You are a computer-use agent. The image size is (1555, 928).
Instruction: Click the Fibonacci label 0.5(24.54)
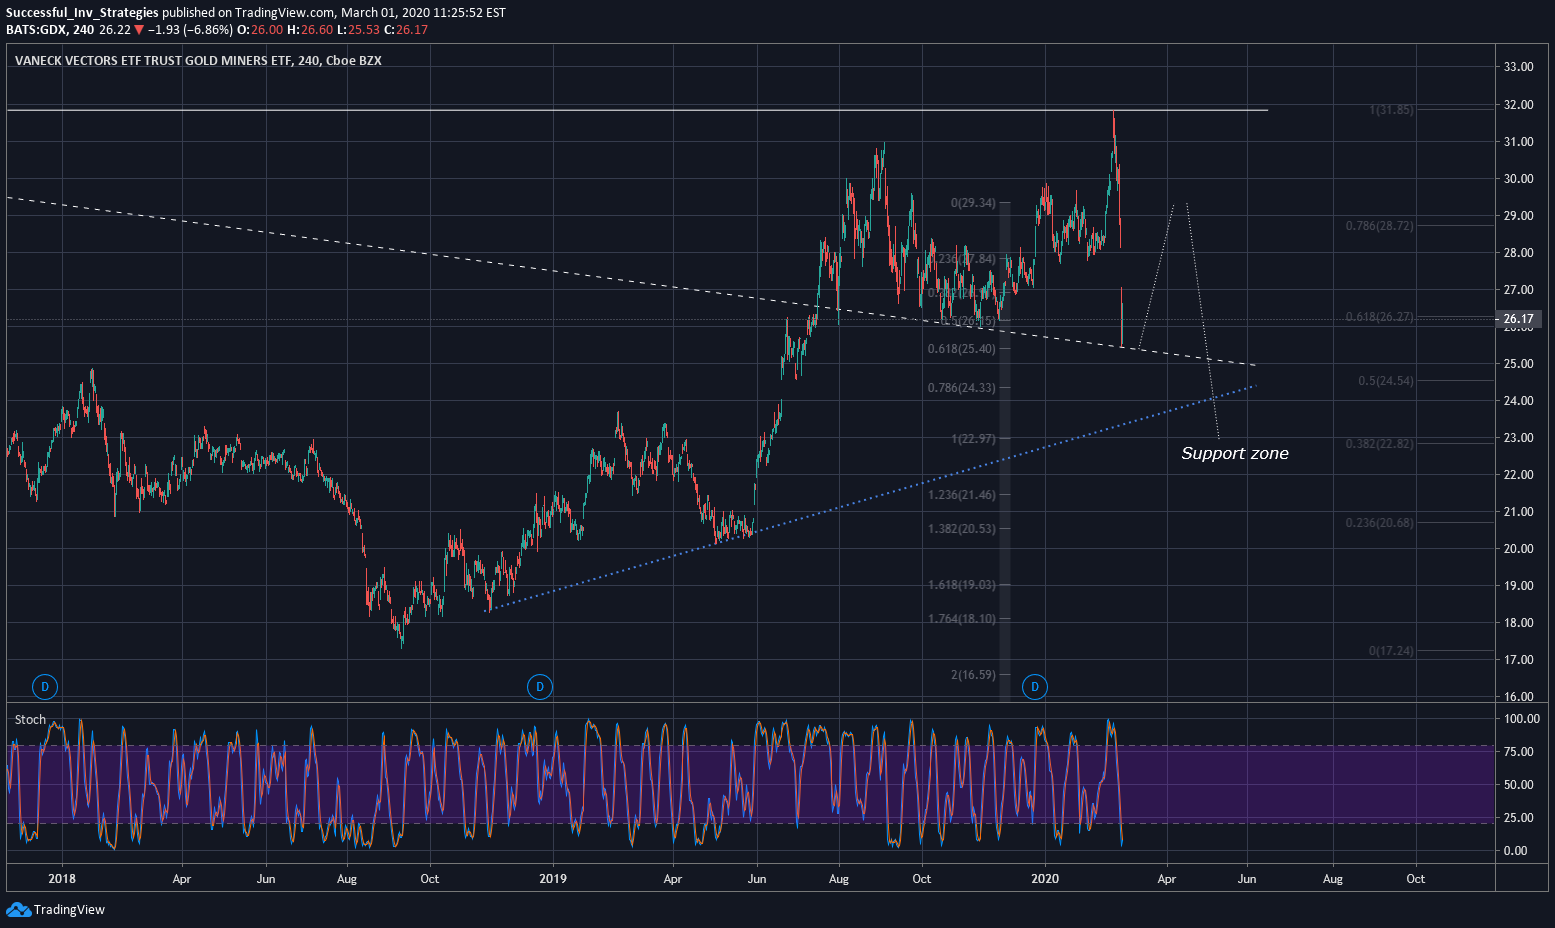coord(1386,381)
